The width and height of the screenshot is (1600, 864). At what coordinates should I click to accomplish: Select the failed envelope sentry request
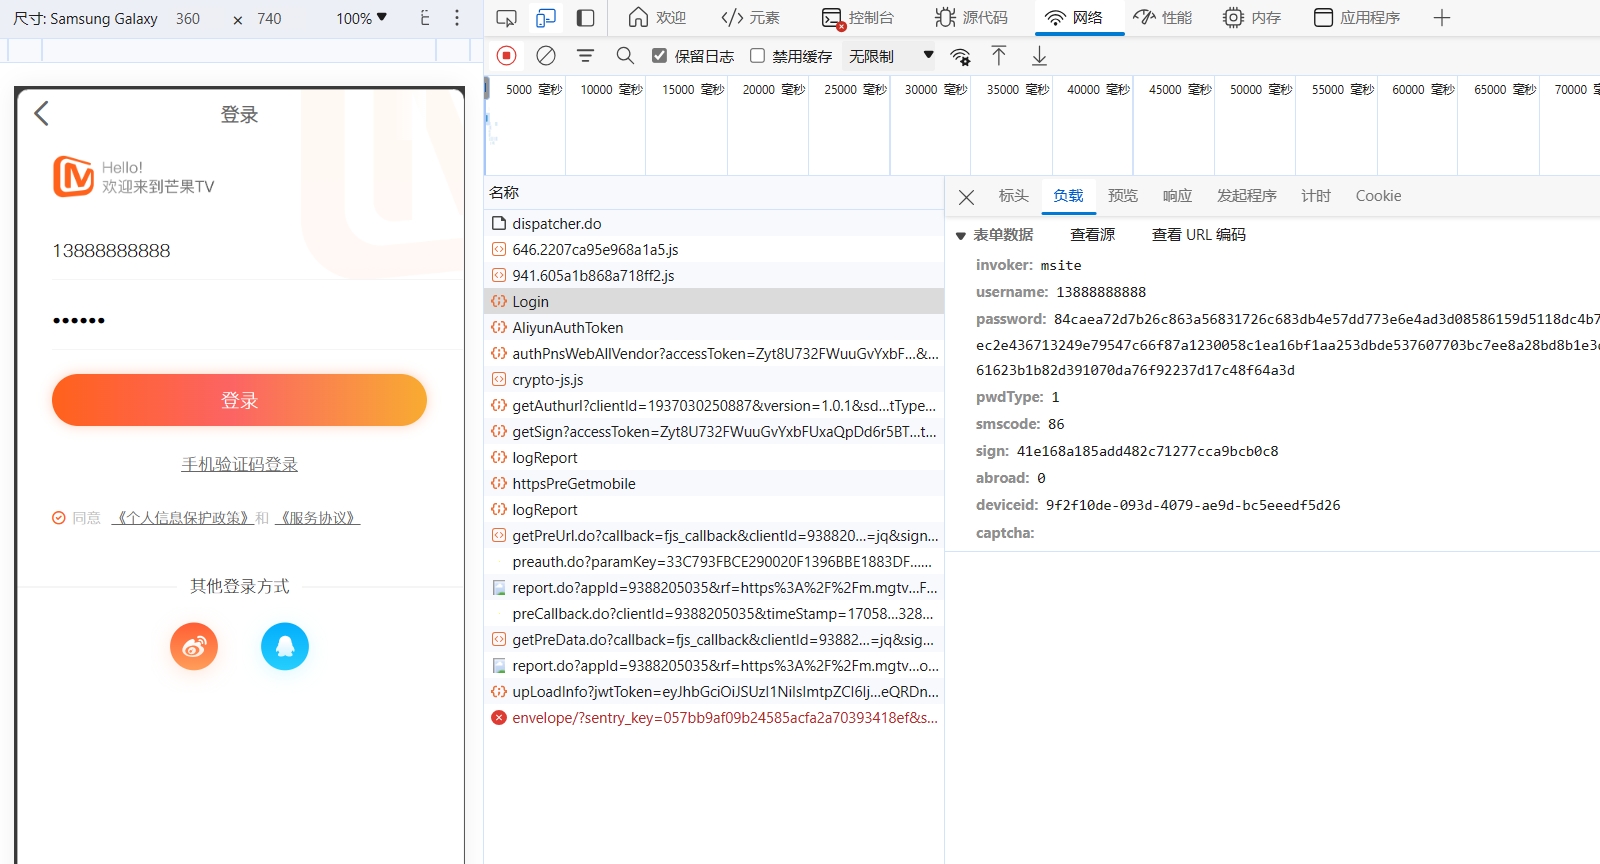click(x=714, y=718)
